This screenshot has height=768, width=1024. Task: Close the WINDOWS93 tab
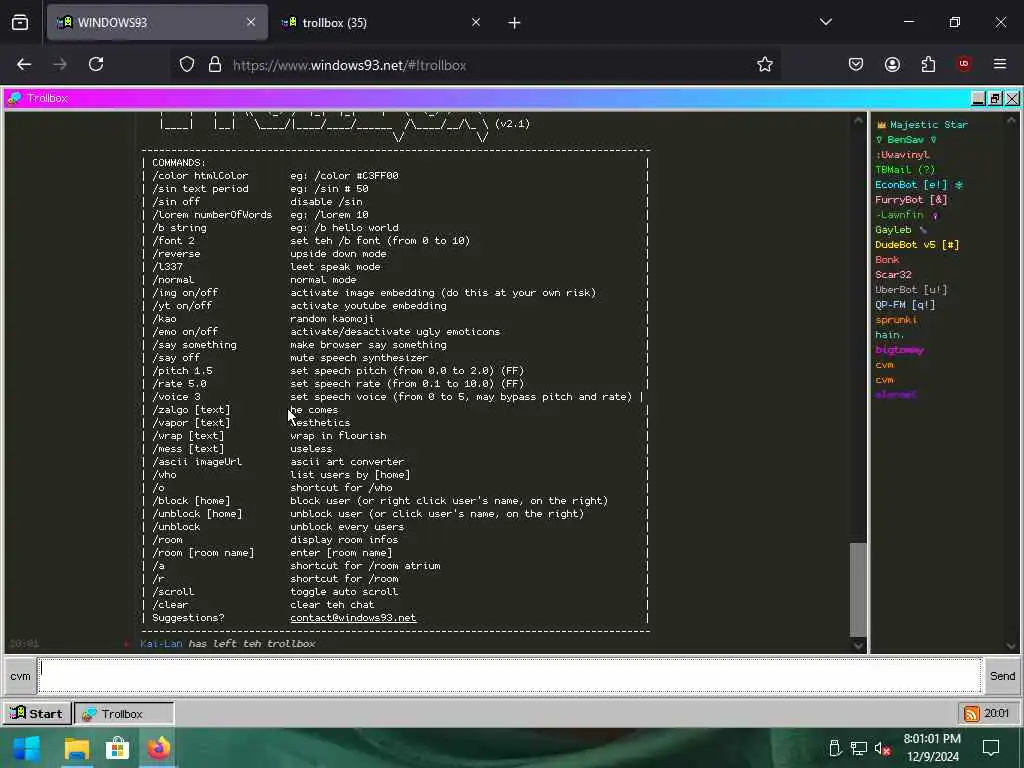[x=251, y=22]
